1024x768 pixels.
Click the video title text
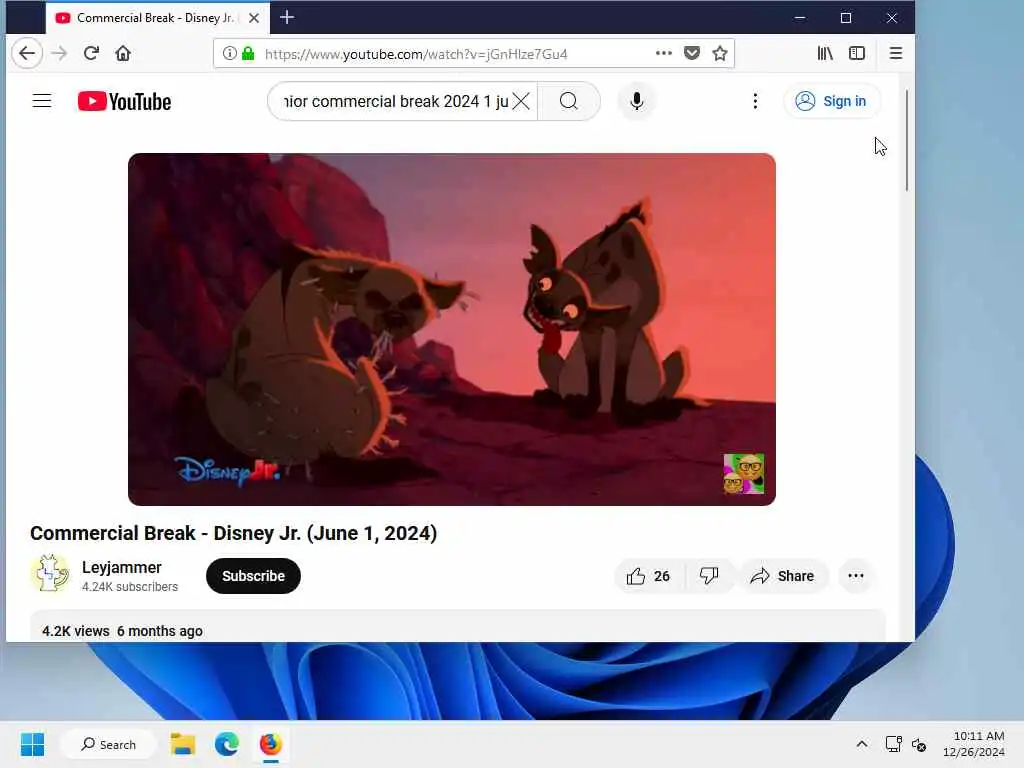click(233, 533)
